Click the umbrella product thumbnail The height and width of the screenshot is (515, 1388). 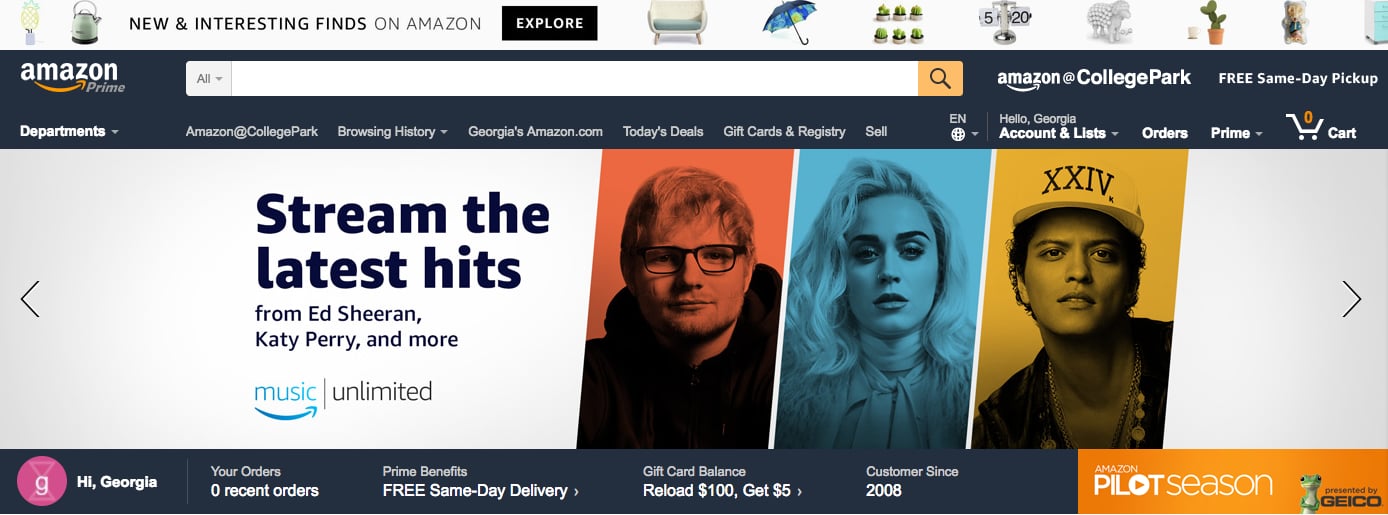[788, 24]
